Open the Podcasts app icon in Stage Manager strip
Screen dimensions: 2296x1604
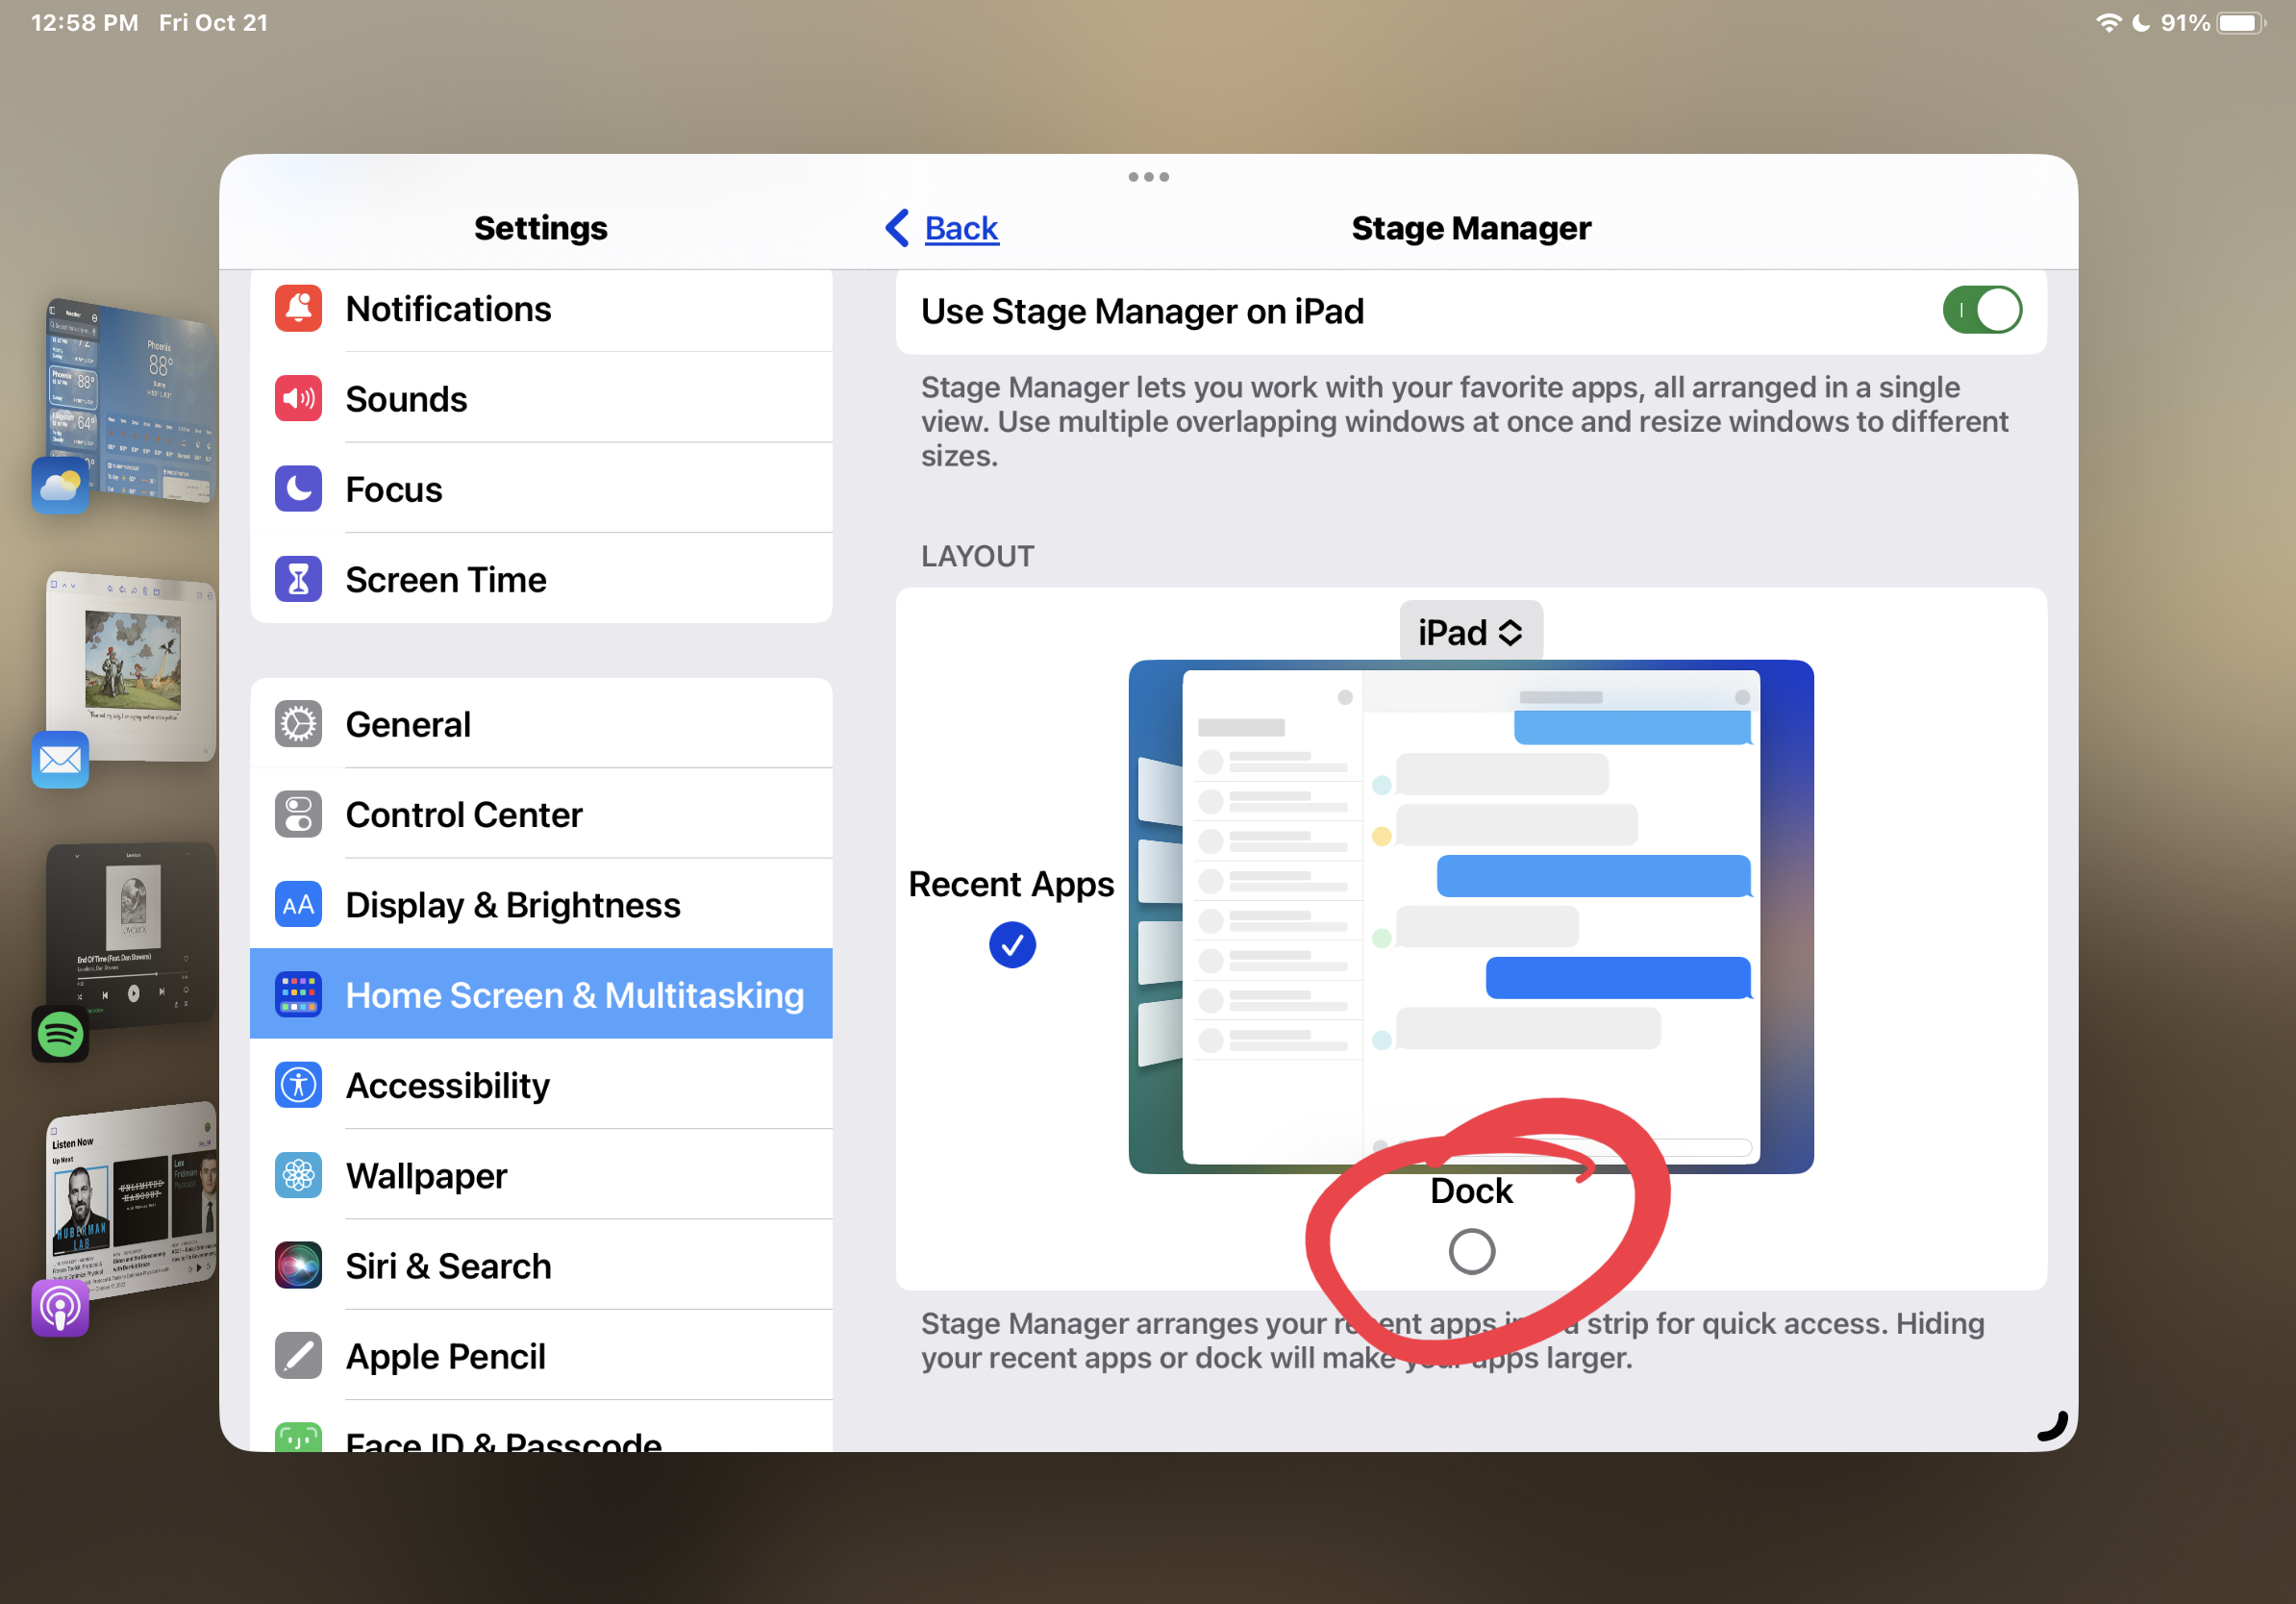point(60,1307)
